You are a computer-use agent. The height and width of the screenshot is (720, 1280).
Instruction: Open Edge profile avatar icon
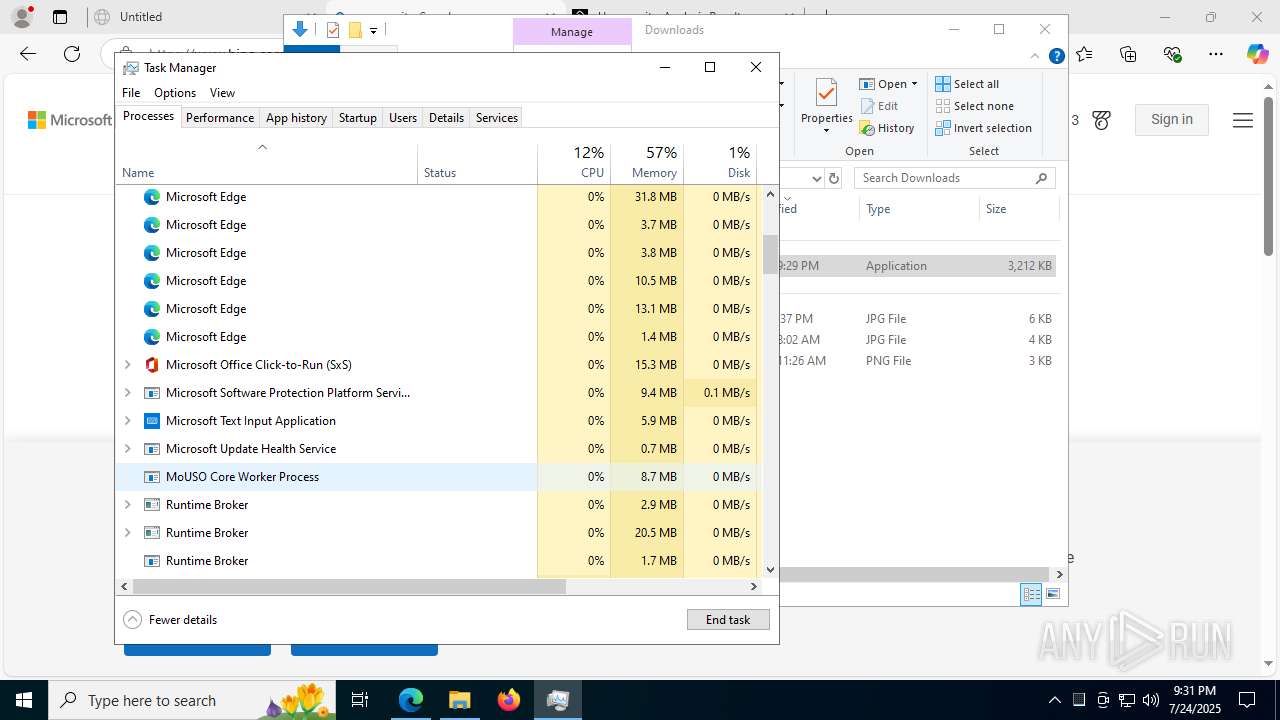tap(24, 17)
